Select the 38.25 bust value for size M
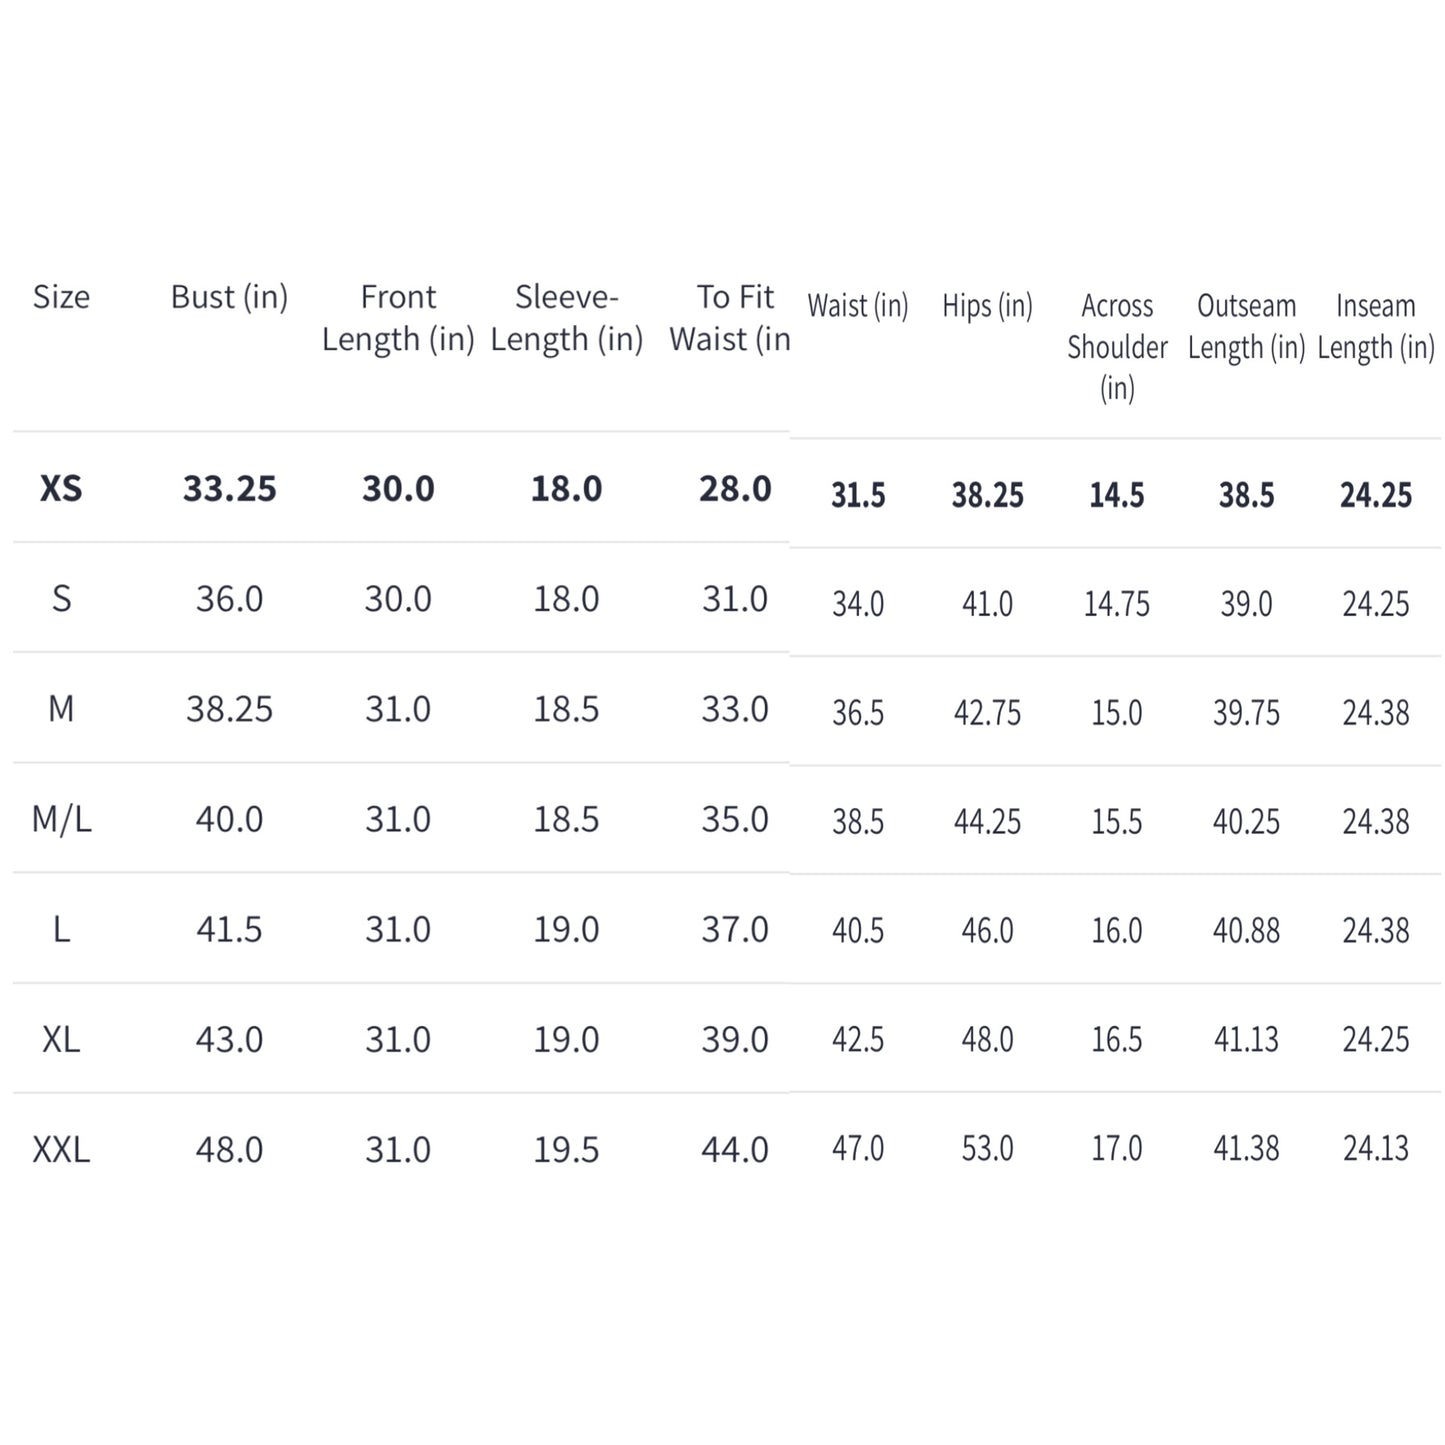 point(229,709)
